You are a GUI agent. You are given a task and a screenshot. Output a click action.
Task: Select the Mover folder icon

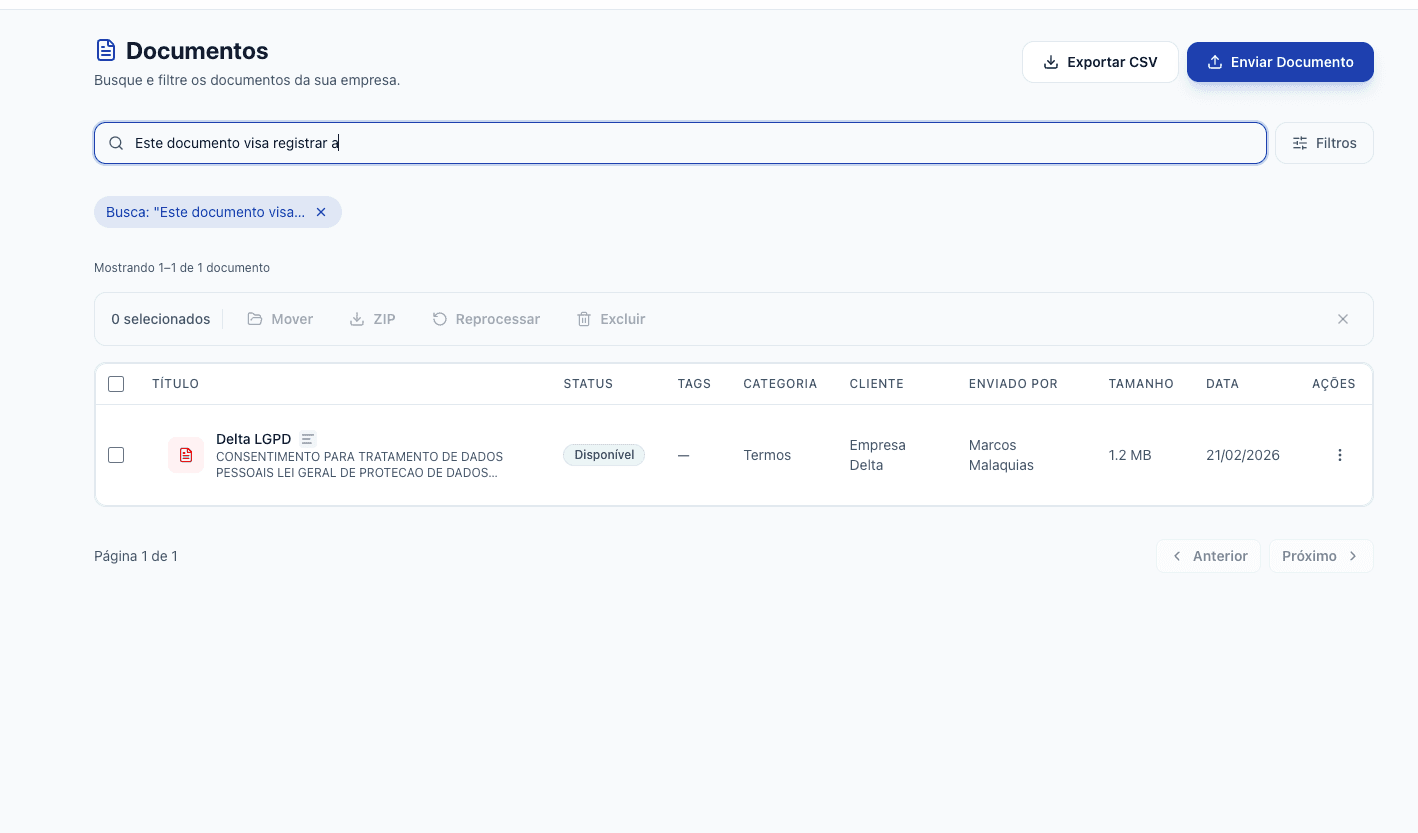(x=255, y=318)
